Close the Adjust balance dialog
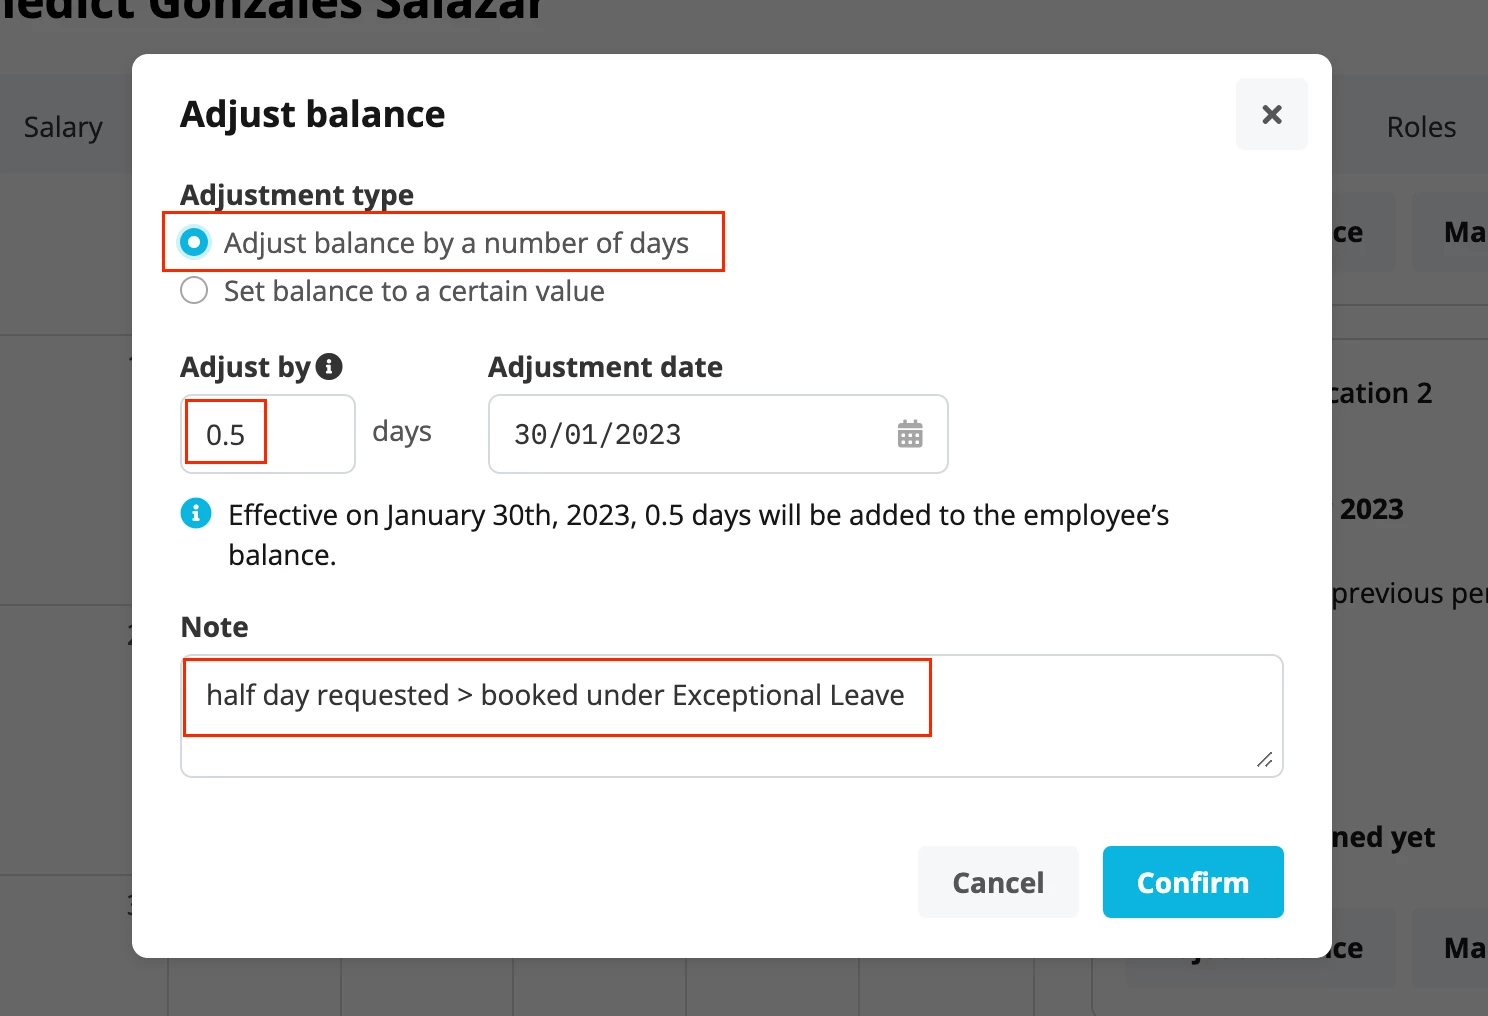 point(1271,114)
